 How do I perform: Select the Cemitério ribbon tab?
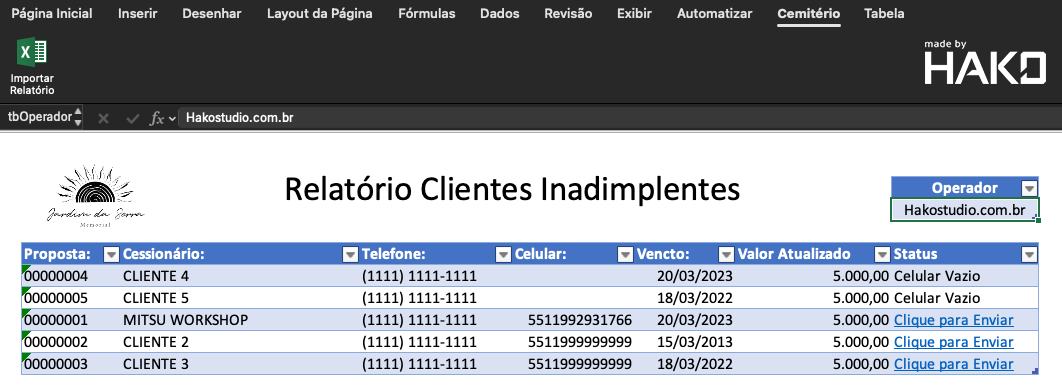coord(809,14)
